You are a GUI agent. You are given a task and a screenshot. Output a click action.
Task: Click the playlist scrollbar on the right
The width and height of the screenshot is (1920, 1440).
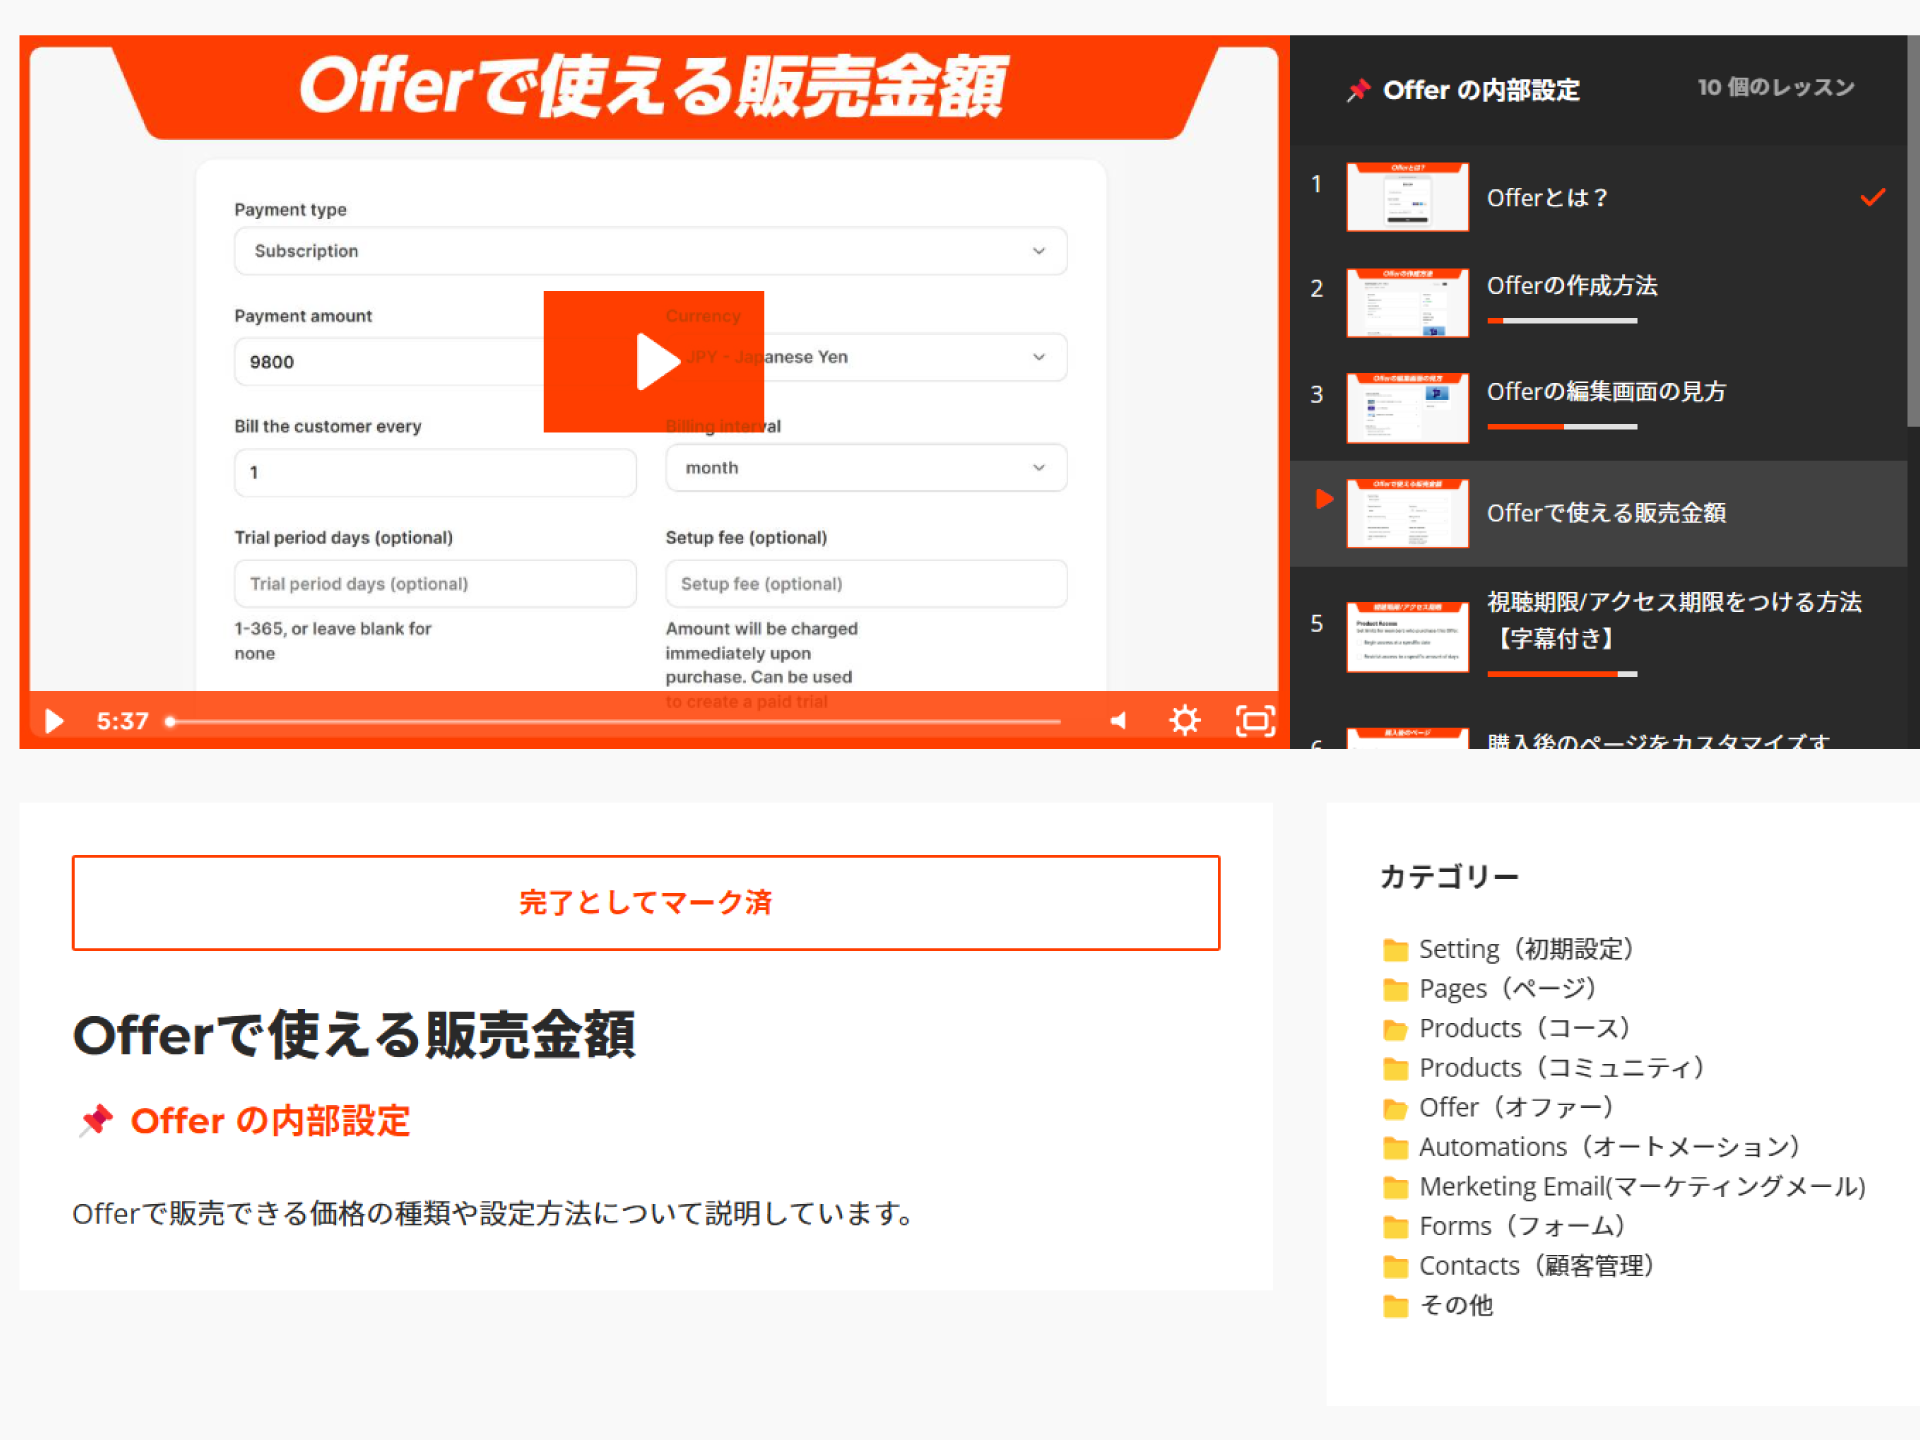[1912, 230]
